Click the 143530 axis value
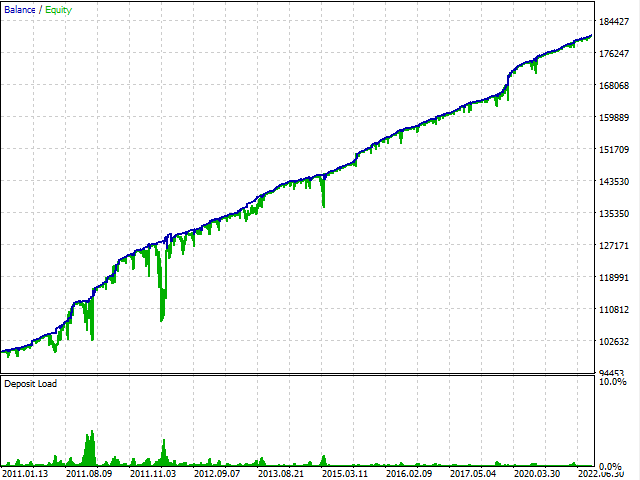This screenshot has width=640, height=480. 614,182
